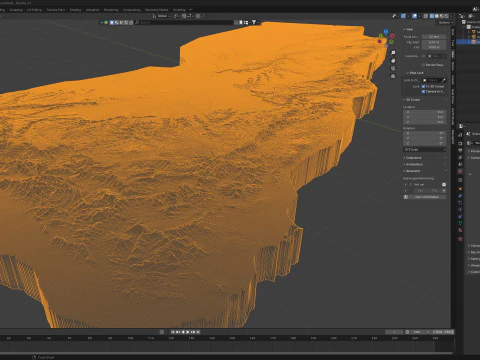Switch to the Geometry Nodes workspace

tap(156, 10)
